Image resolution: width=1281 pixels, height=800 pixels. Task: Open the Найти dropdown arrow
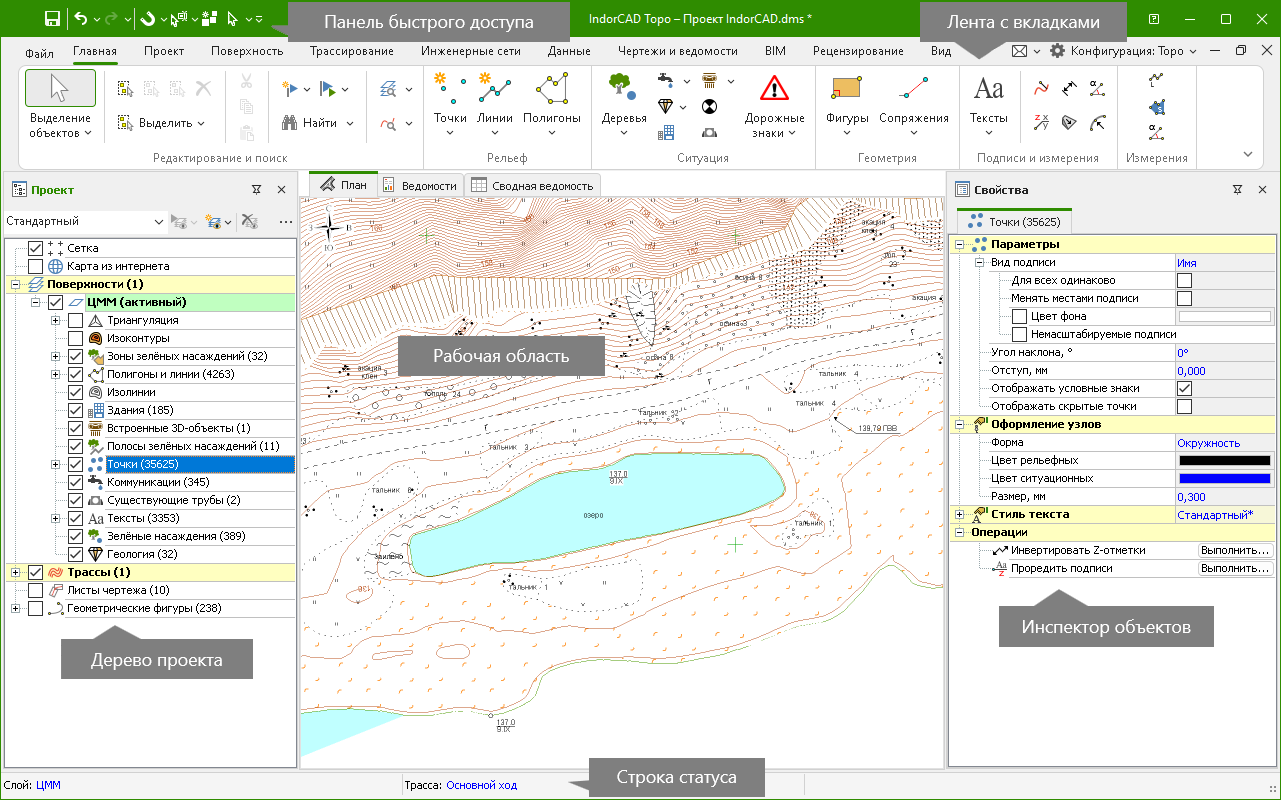point(350,123)
